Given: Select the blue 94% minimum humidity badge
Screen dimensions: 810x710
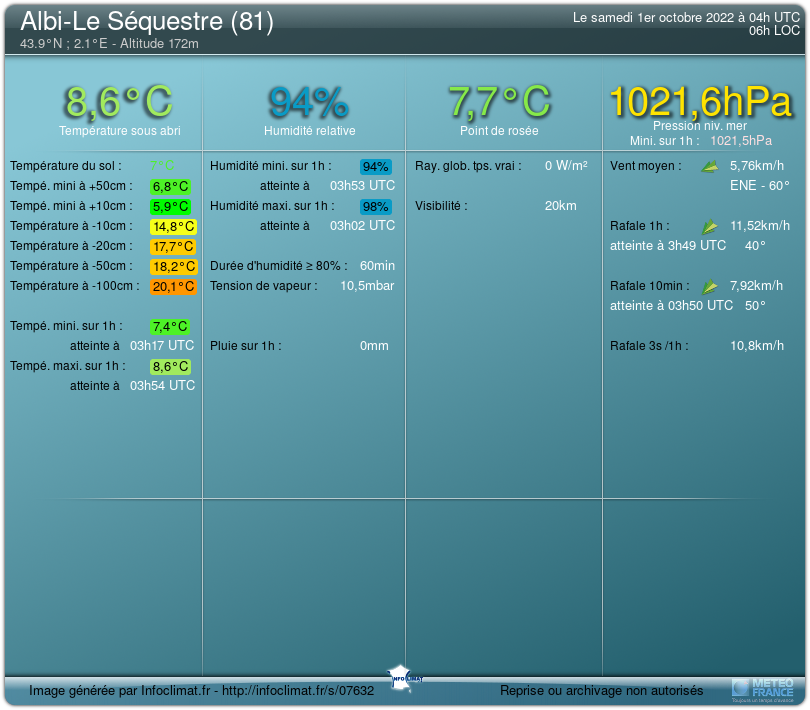Looking at the screenshot, I should (x=376, y=166).
